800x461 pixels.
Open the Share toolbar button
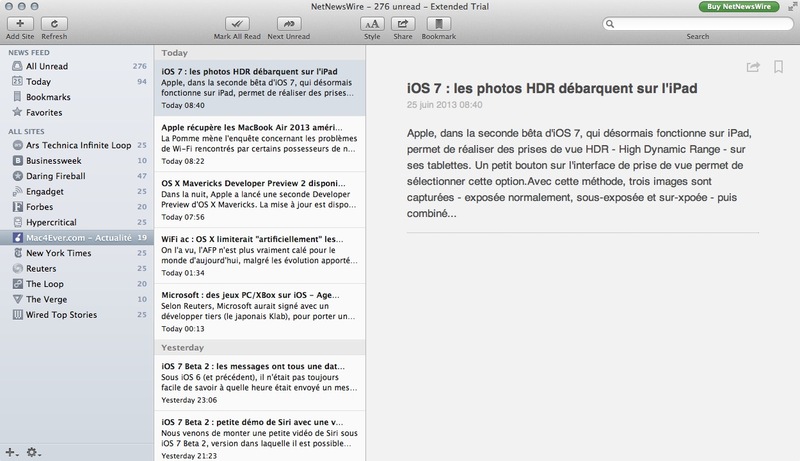(x=403, y=23)
